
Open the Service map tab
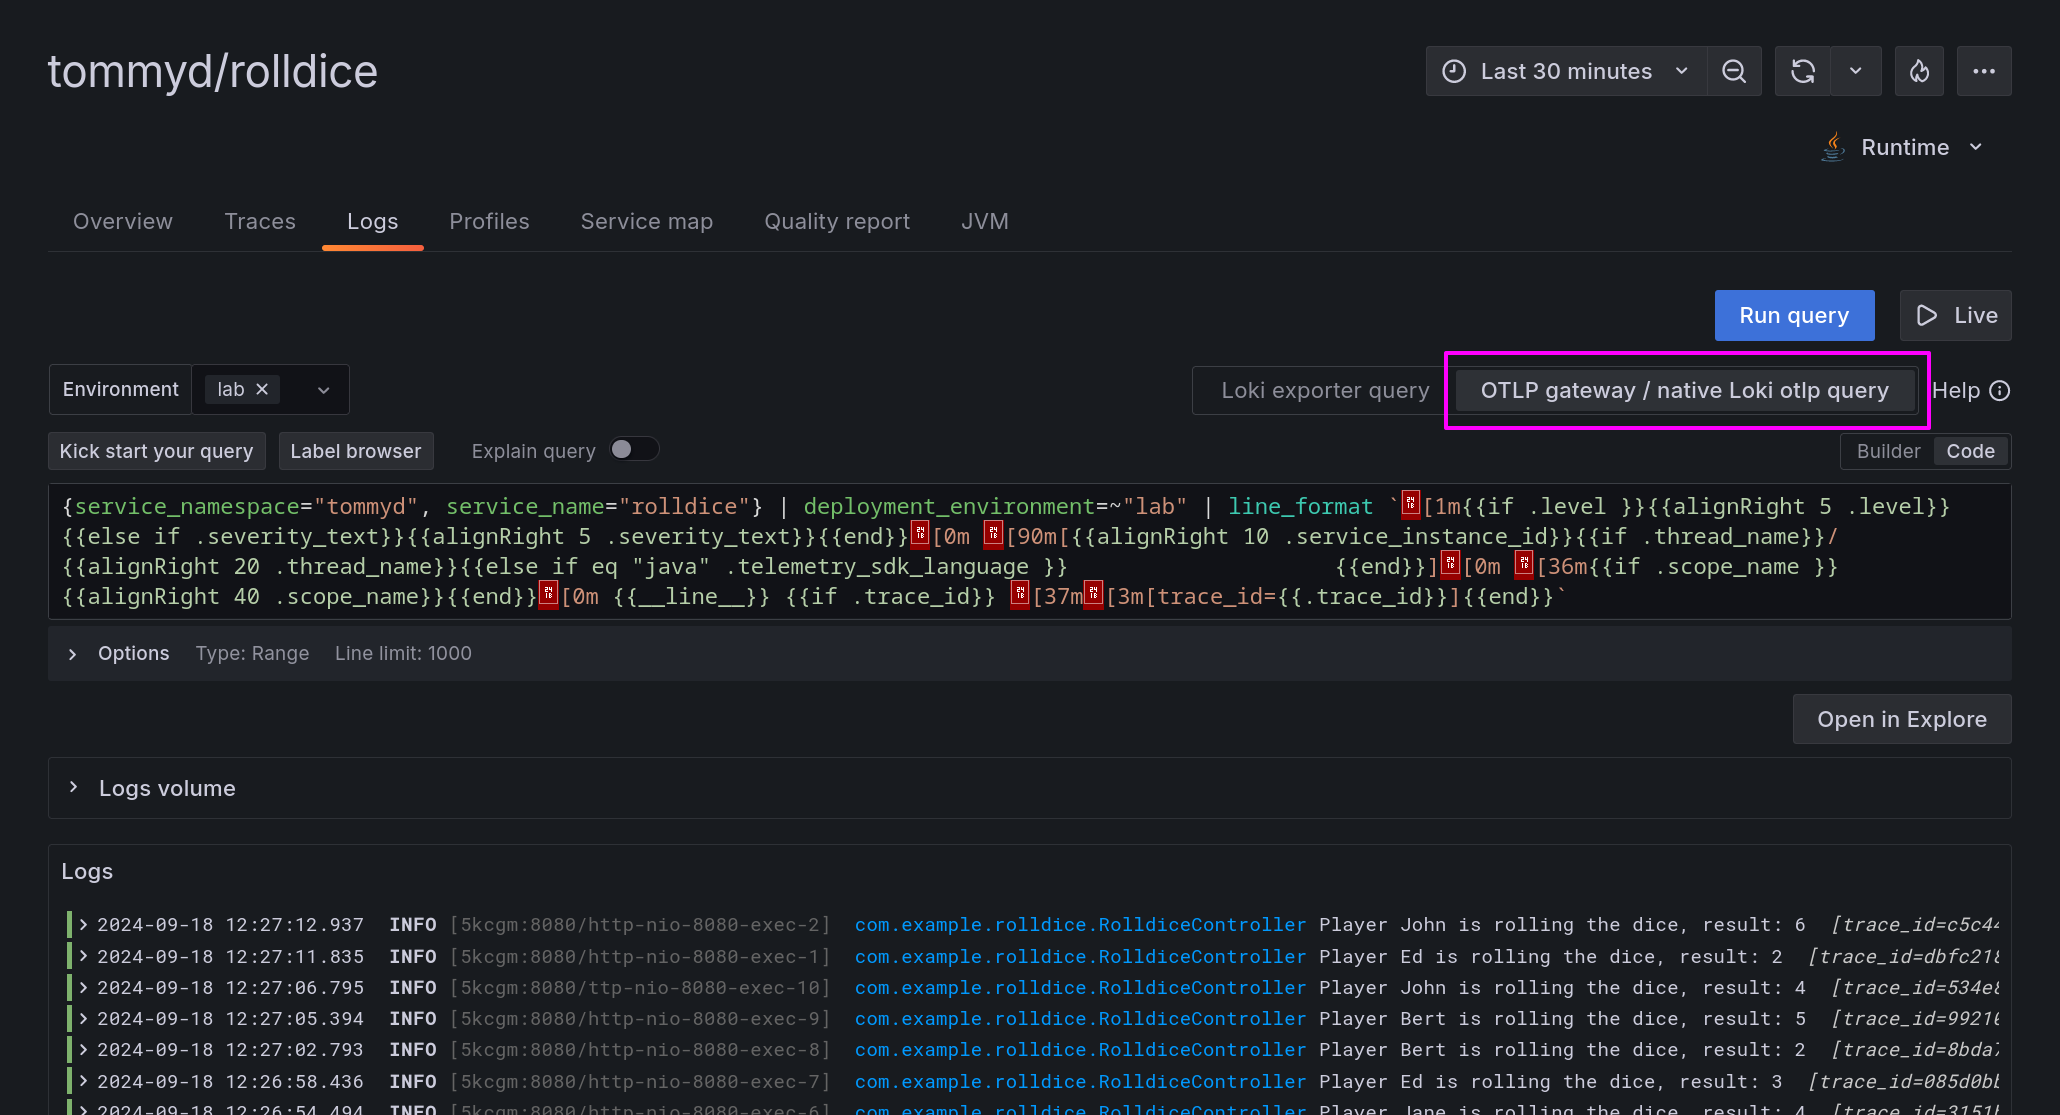click(647, 221)
